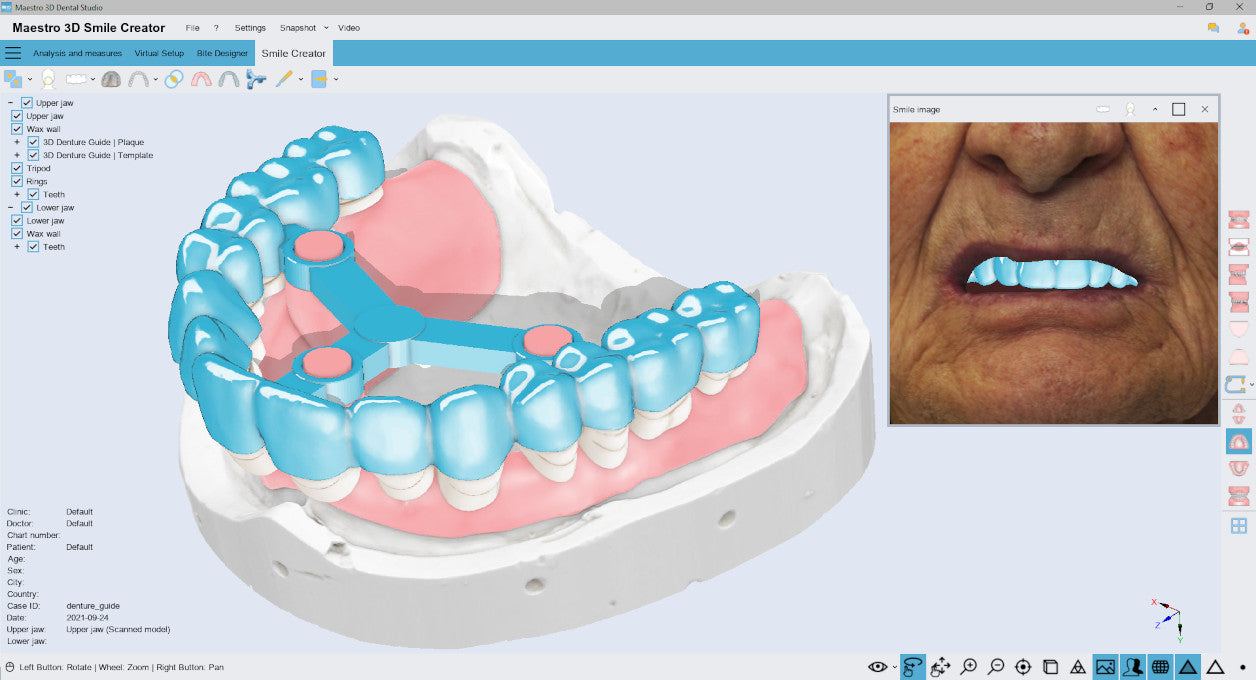Click the pink wax wall arch icon

pos(201,79)
